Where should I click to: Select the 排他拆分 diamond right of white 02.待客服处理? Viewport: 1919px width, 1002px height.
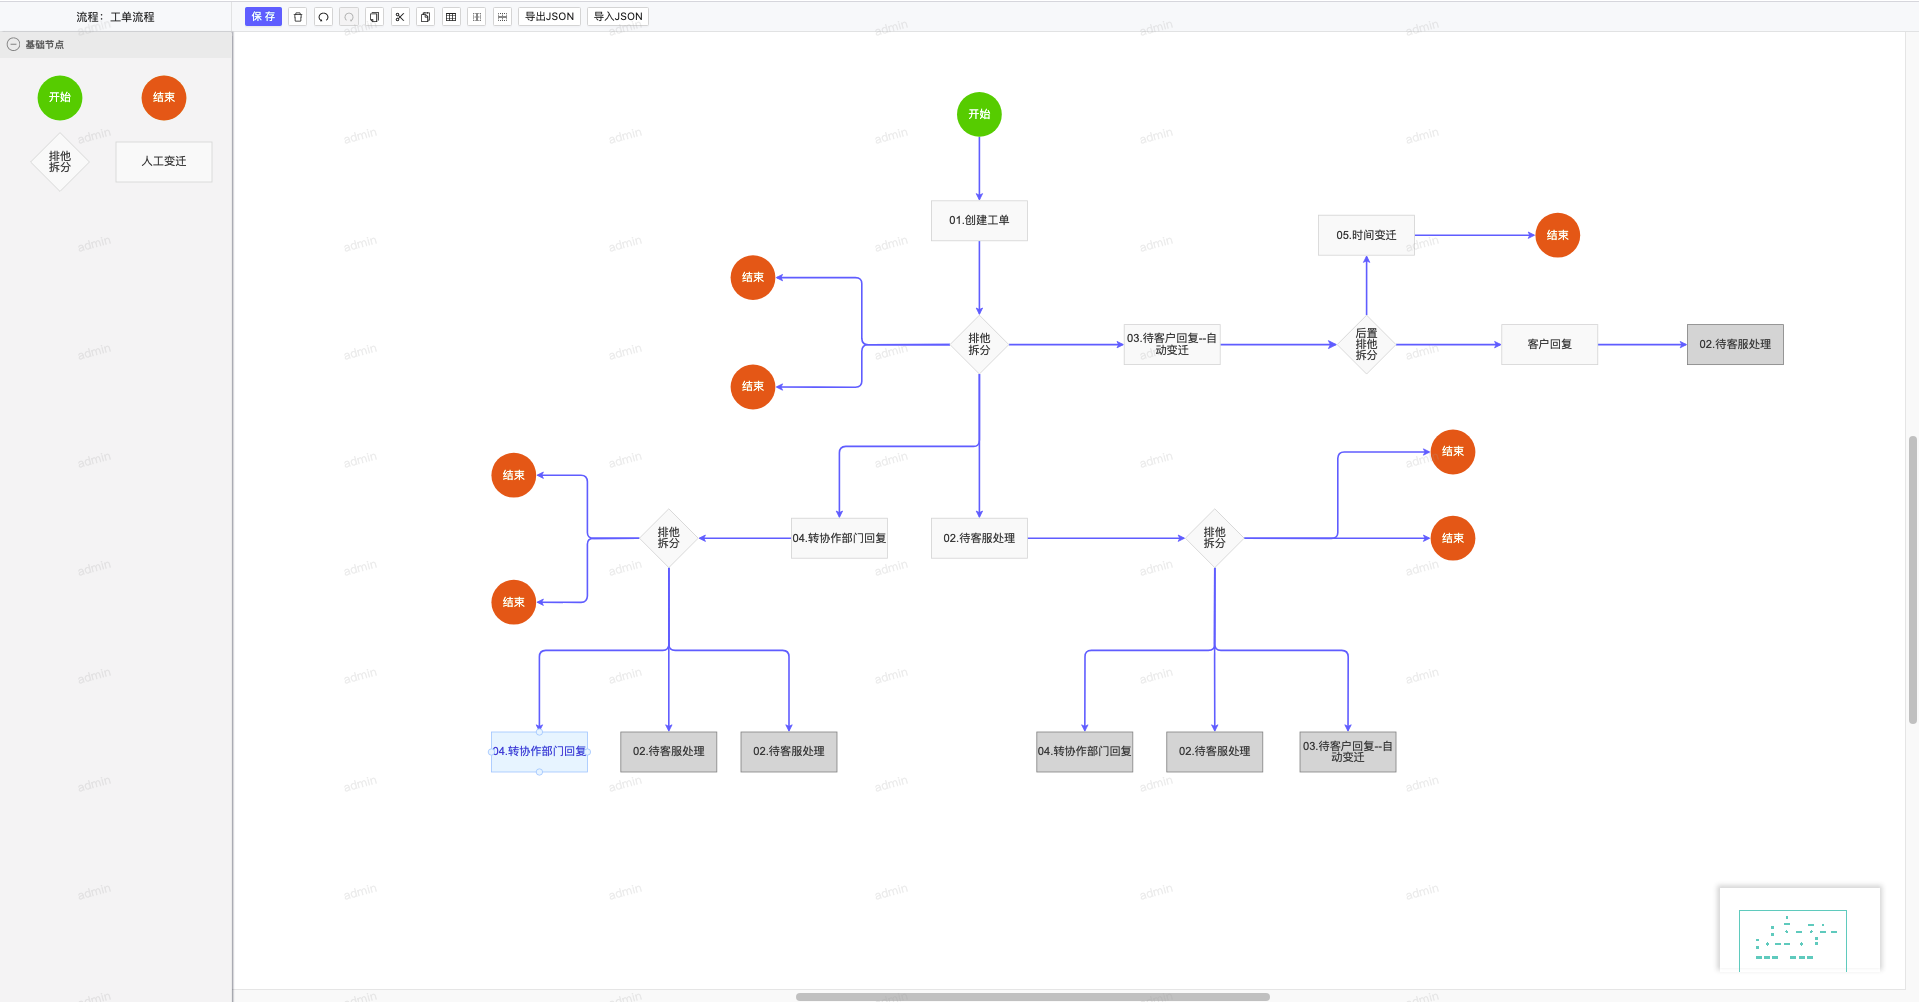[1214, 538]
